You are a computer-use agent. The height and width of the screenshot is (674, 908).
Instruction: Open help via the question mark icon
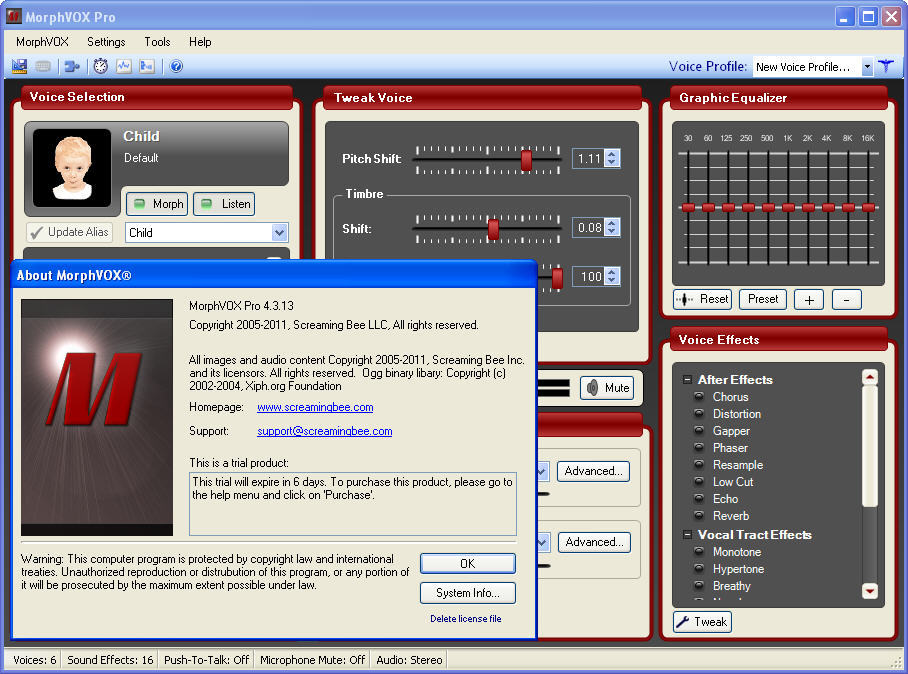(x=178, y=66)
